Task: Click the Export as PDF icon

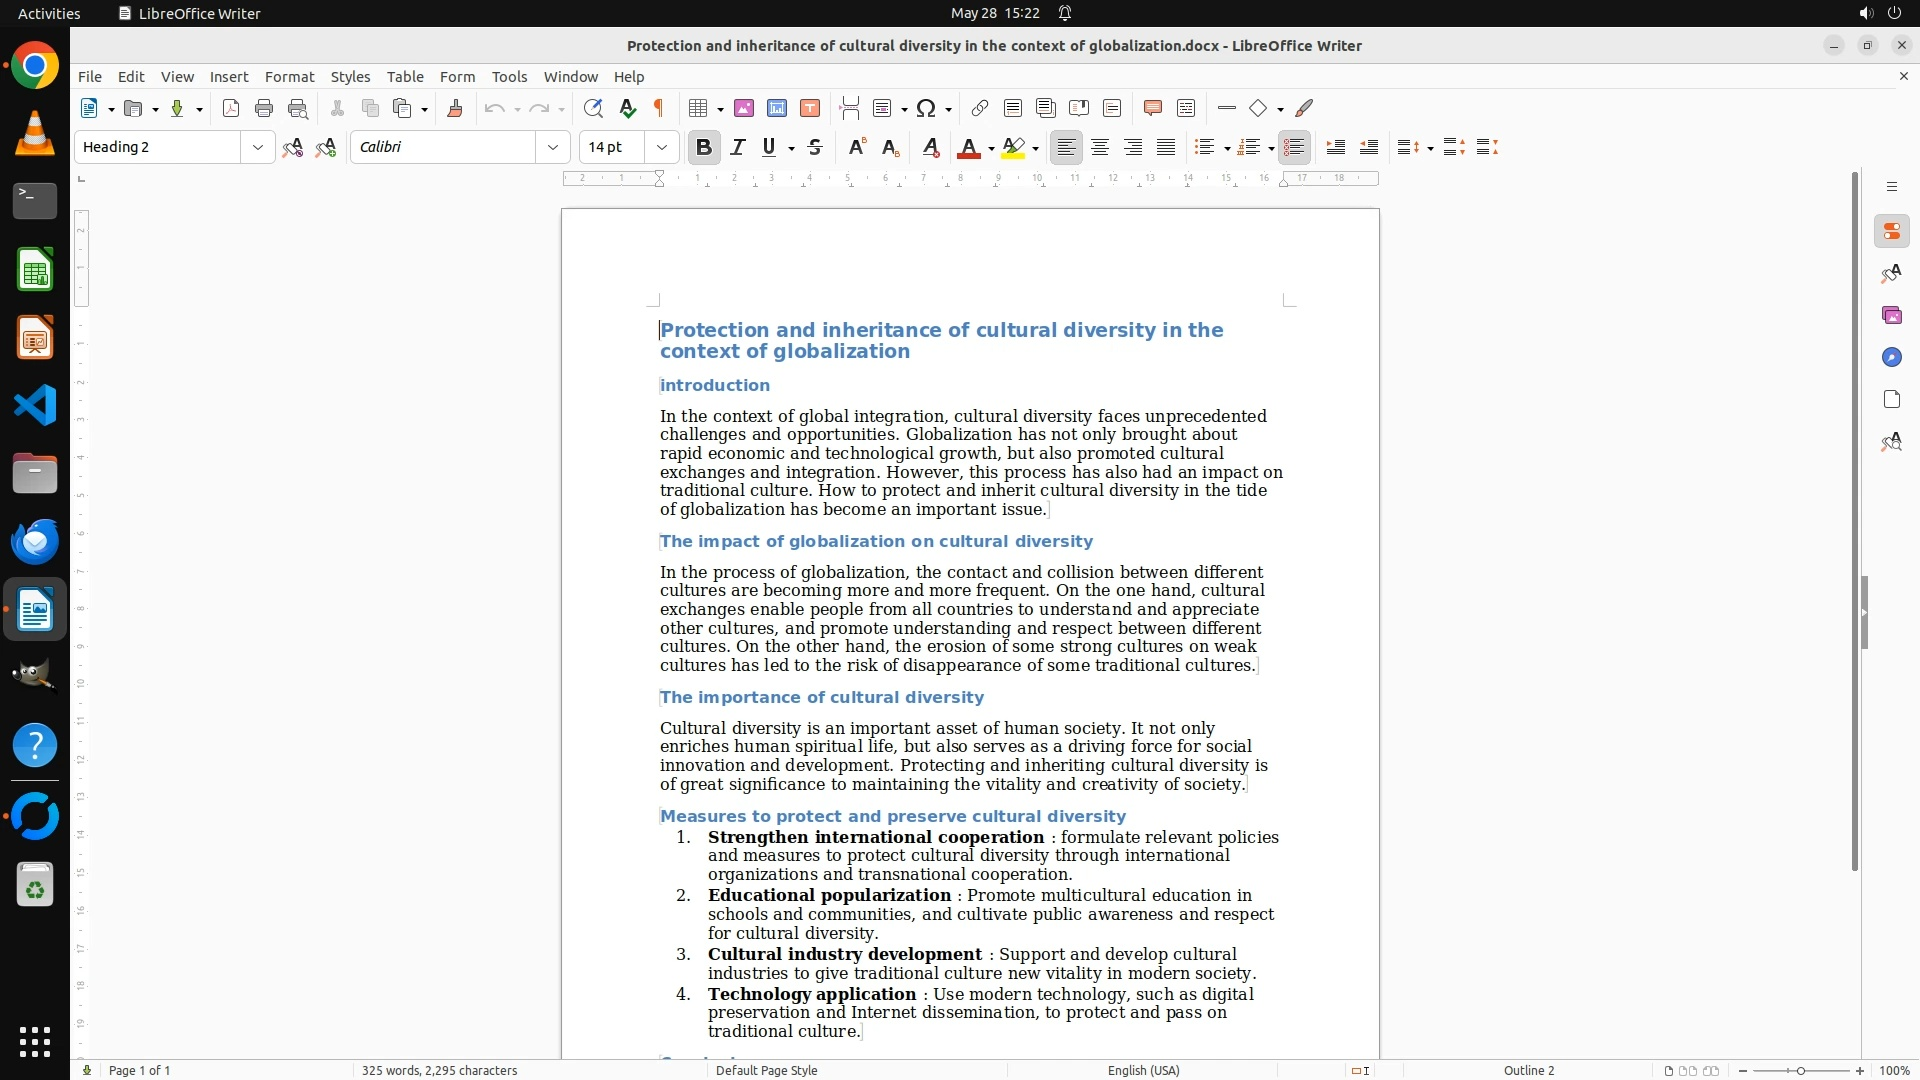Action: (x=231, y=109)
